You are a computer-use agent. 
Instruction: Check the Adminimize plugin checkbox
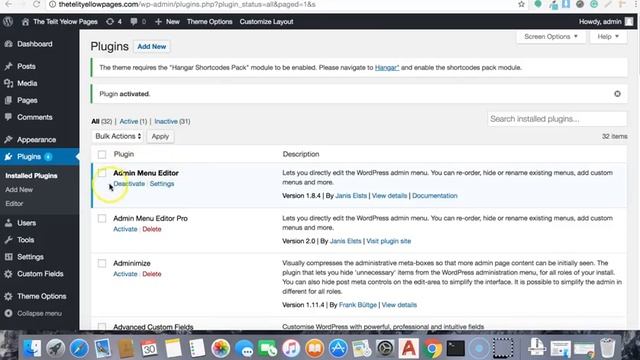tap(102, 263)
